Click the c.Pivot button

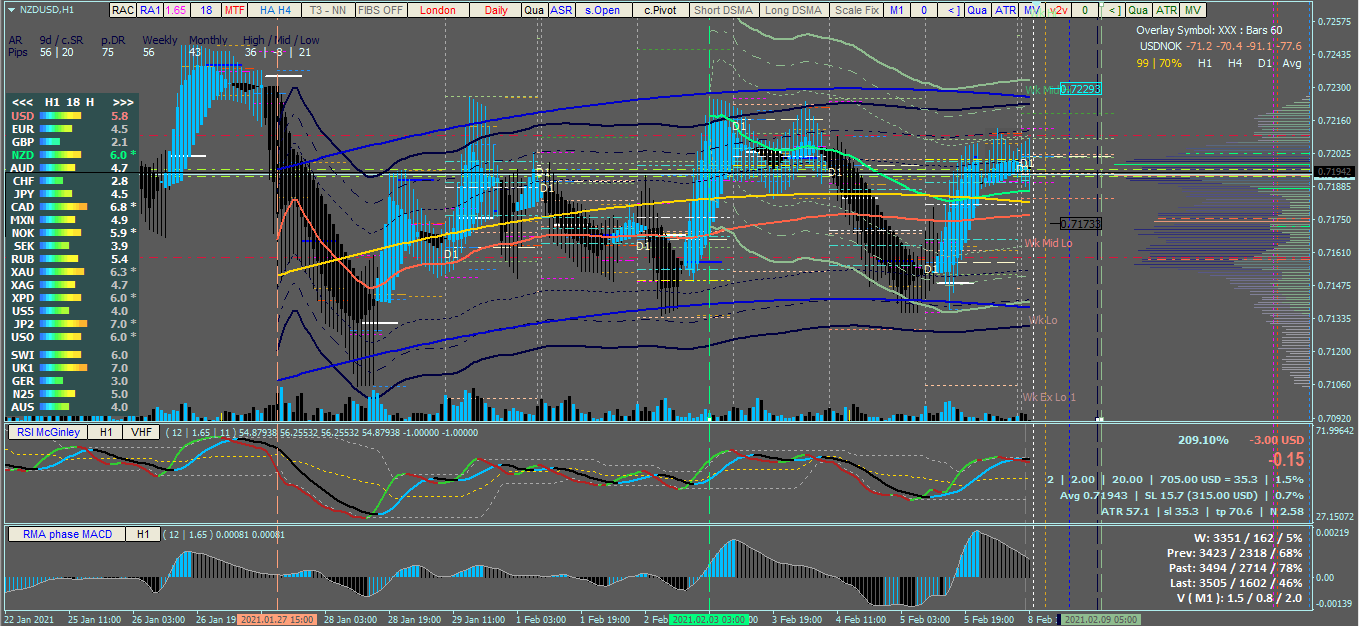[x=660, y=10]
